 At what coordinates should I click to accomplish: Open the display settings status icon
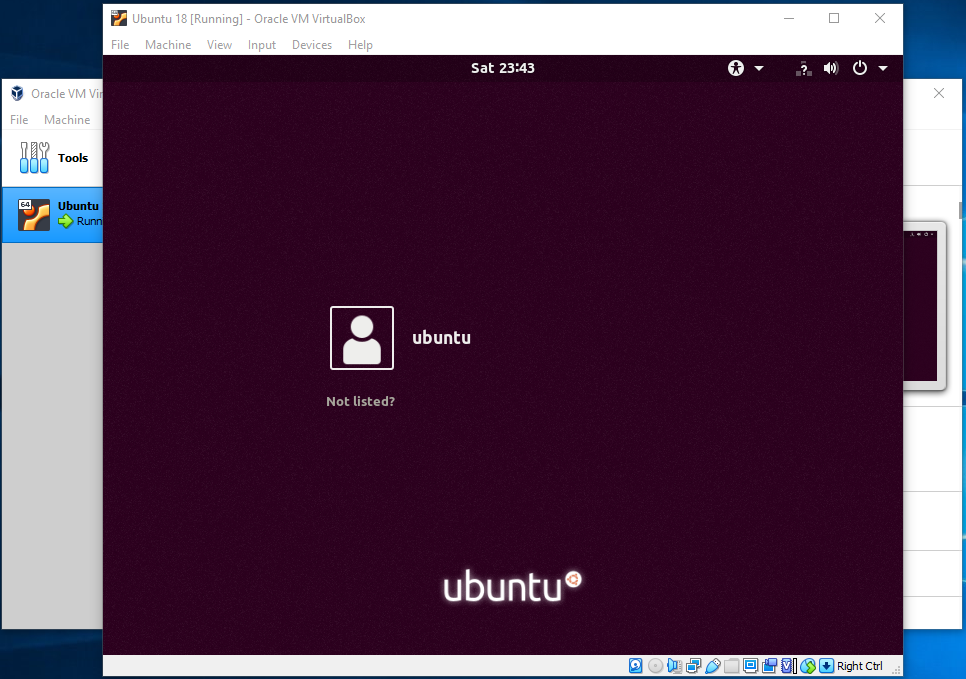750,665
